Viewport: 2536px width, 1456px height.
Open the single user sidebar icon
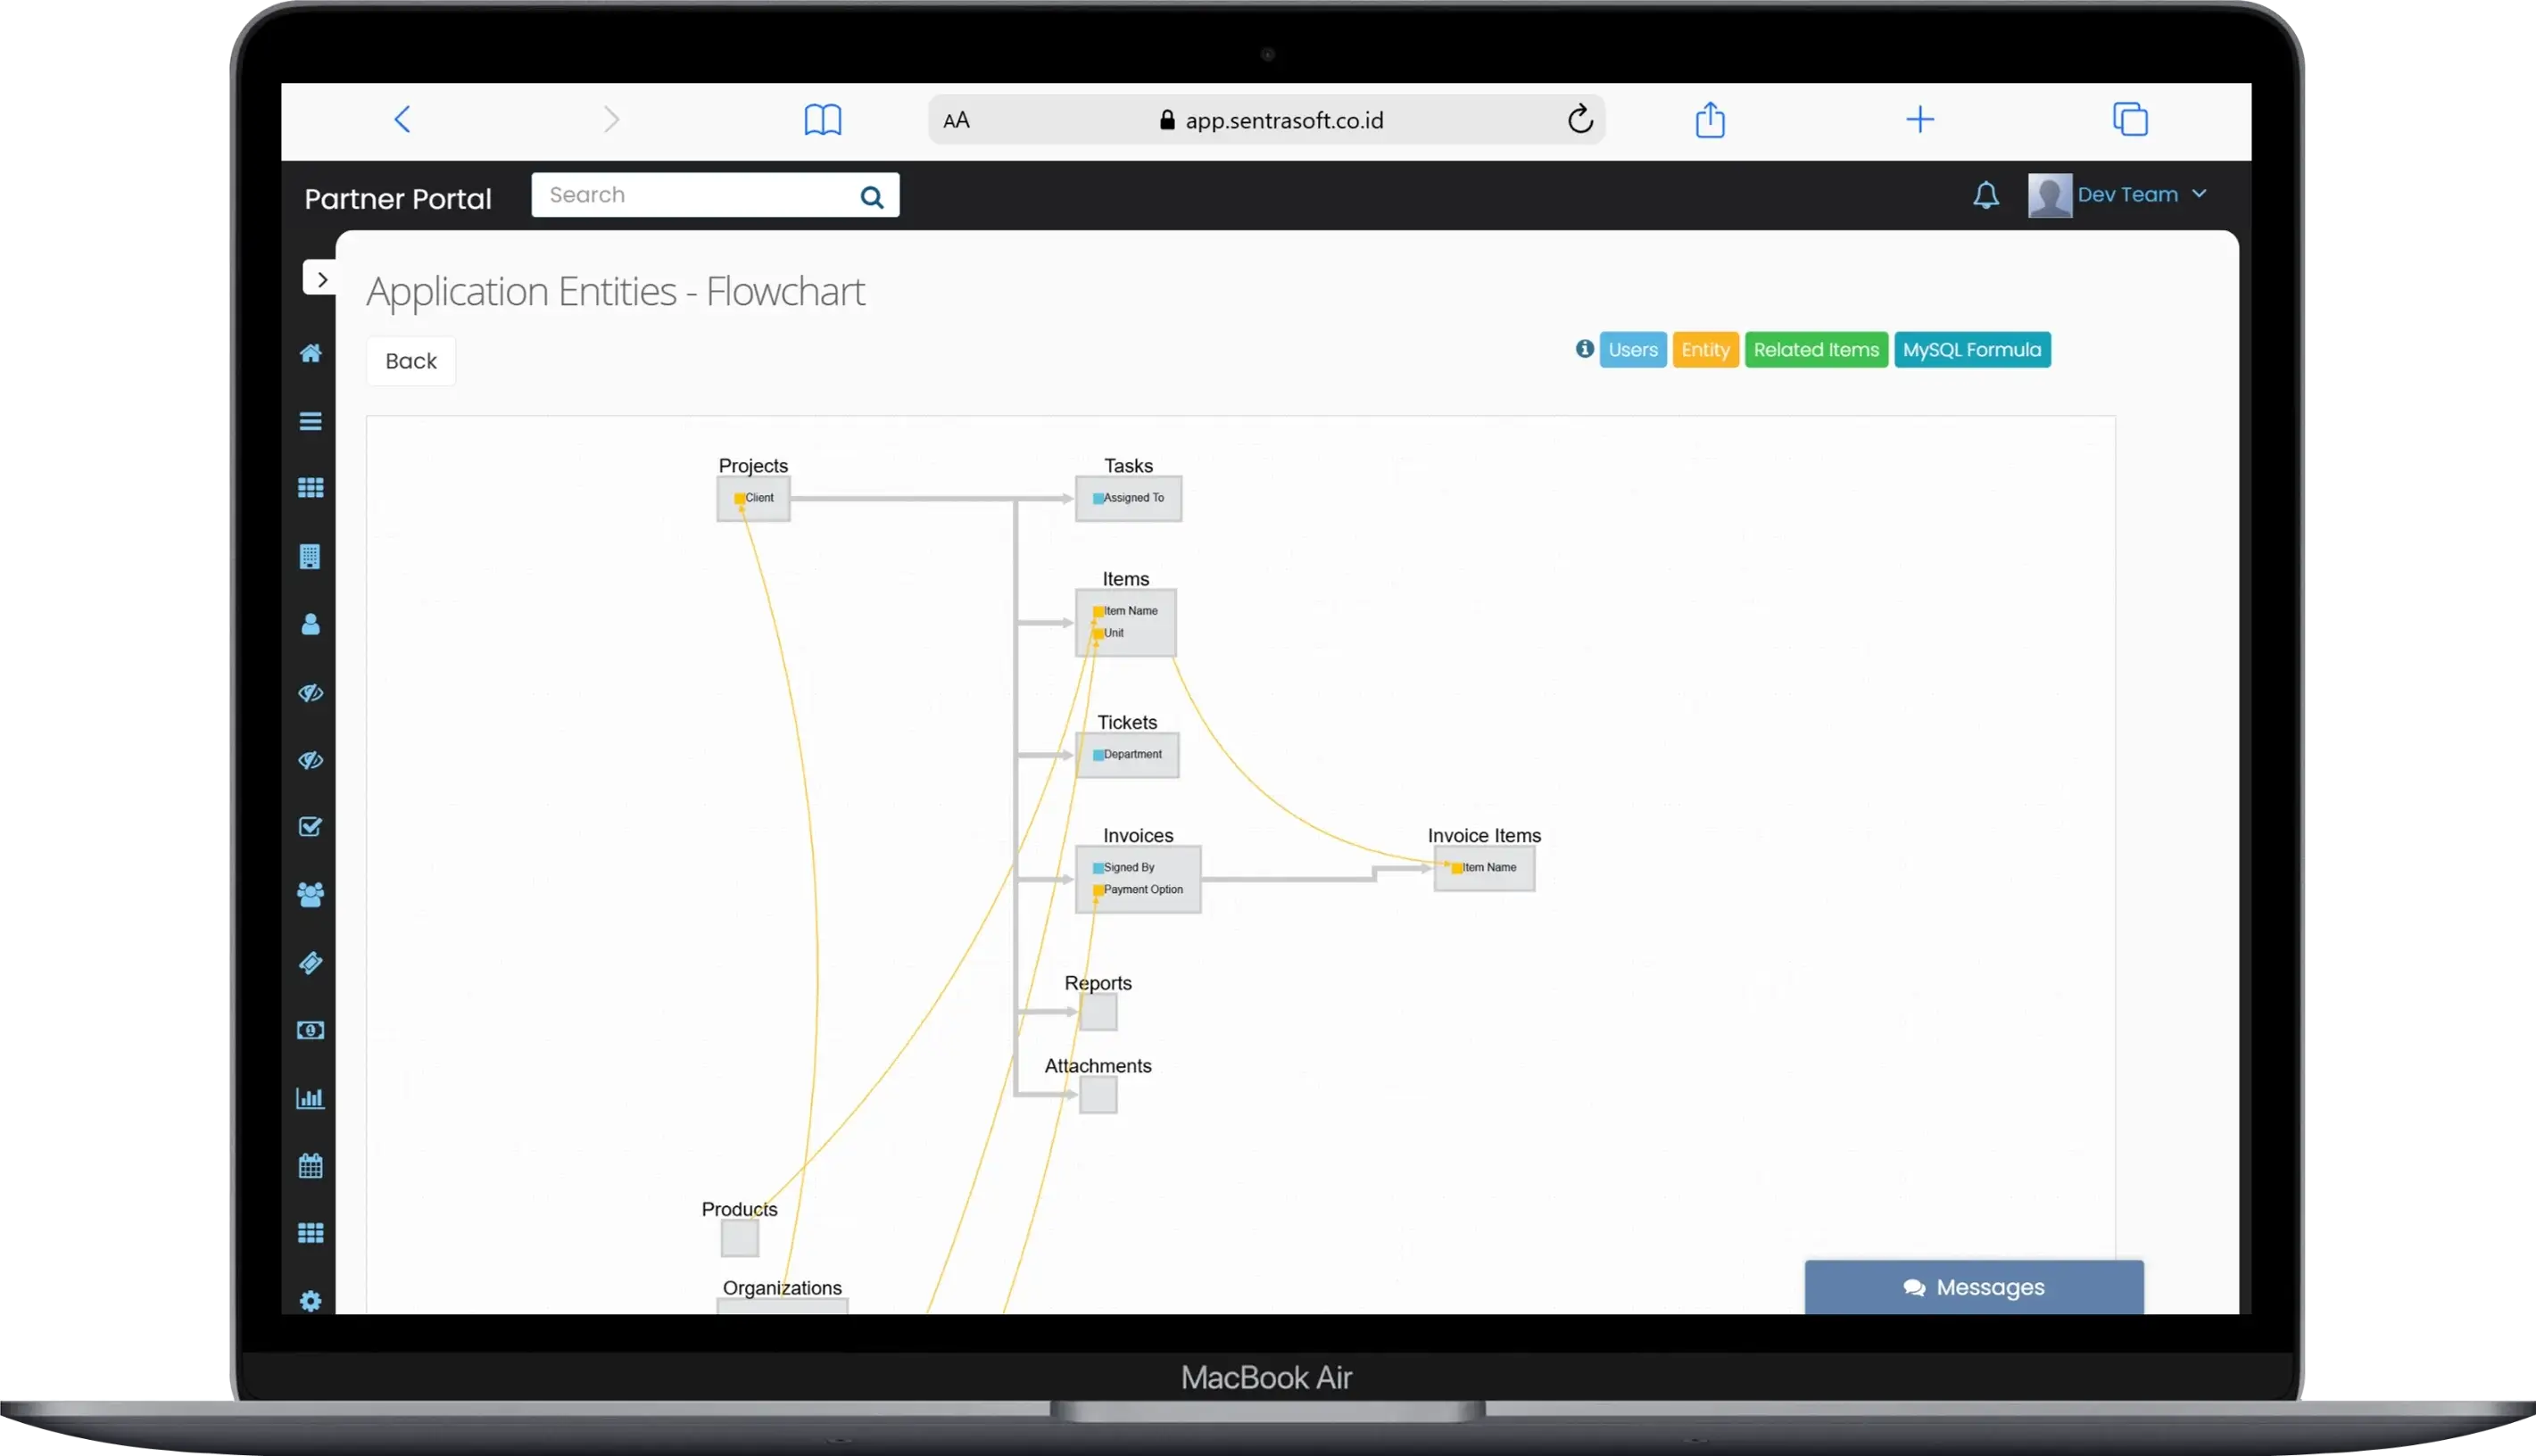click(311, 624)
